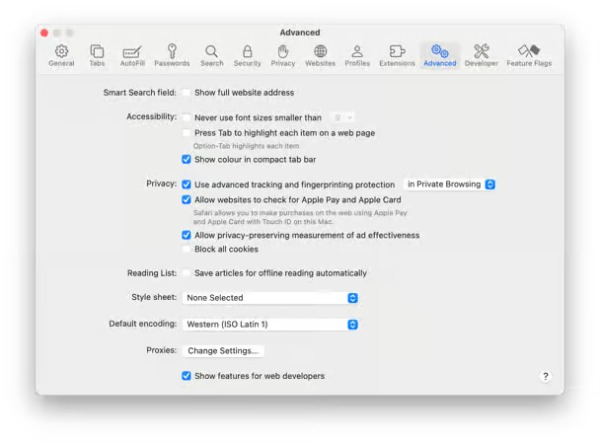The image size is (600, 442).
Task: Open help with the question mark button
Action: (x=545, y=376)
